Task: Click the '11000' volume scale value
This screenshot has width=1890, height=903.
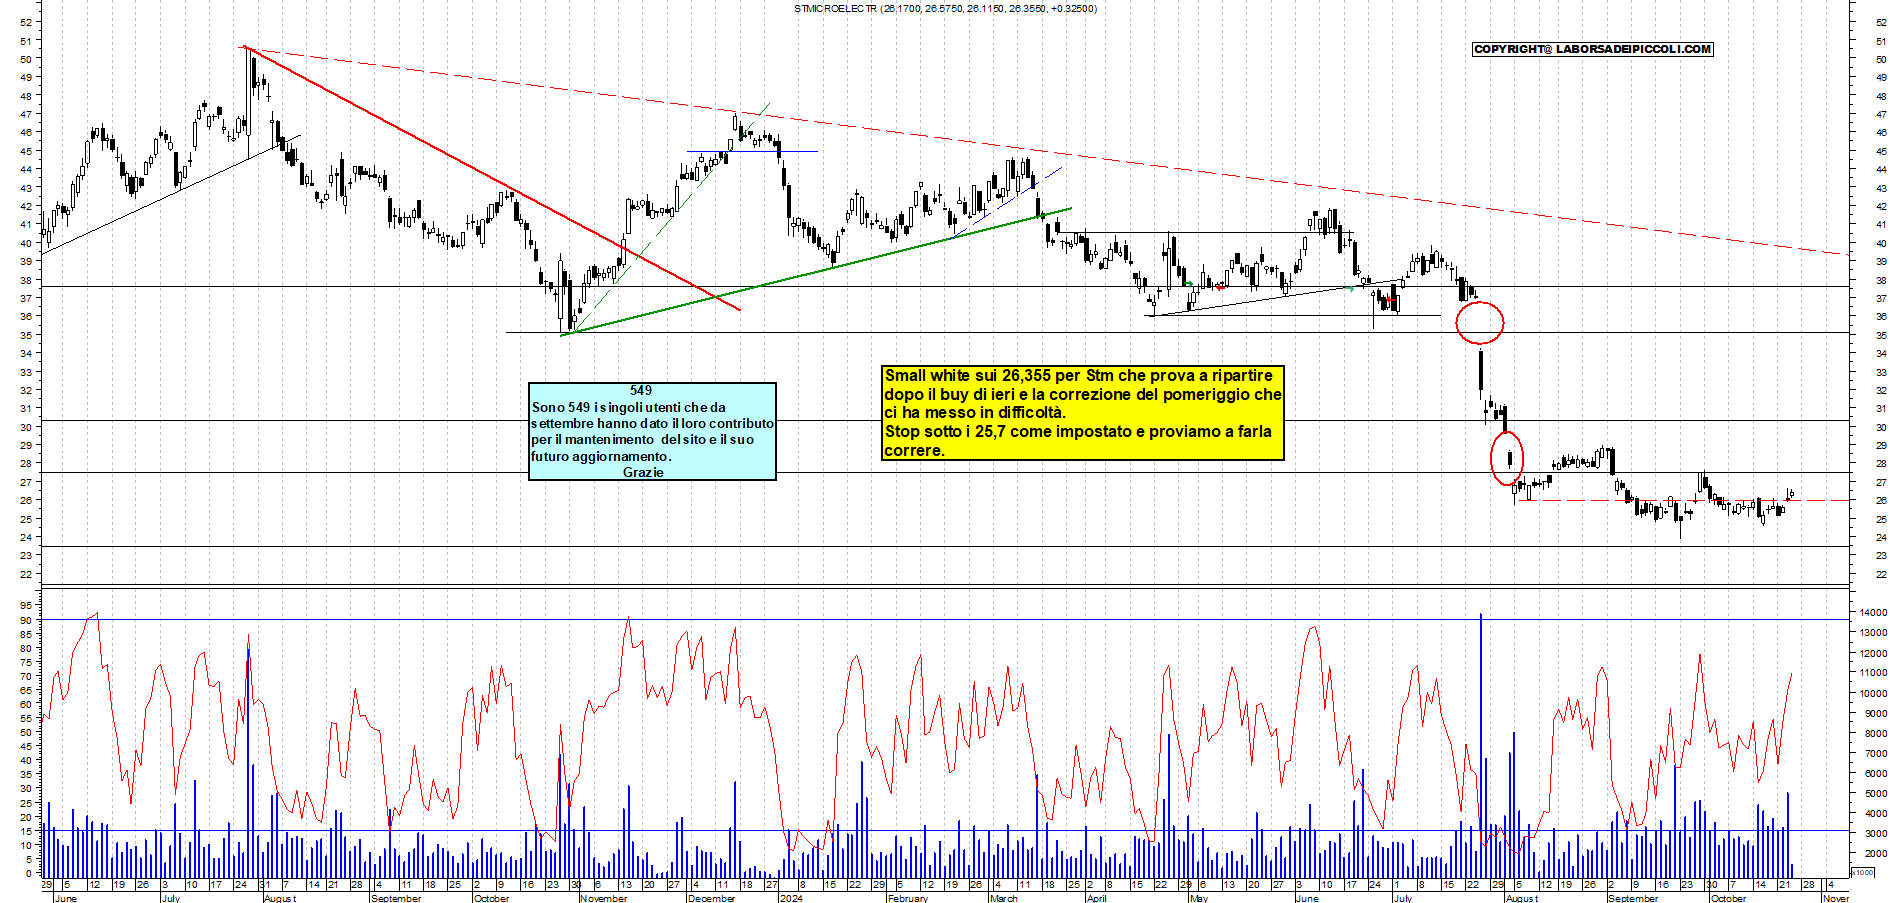Action: point(1873,673)
